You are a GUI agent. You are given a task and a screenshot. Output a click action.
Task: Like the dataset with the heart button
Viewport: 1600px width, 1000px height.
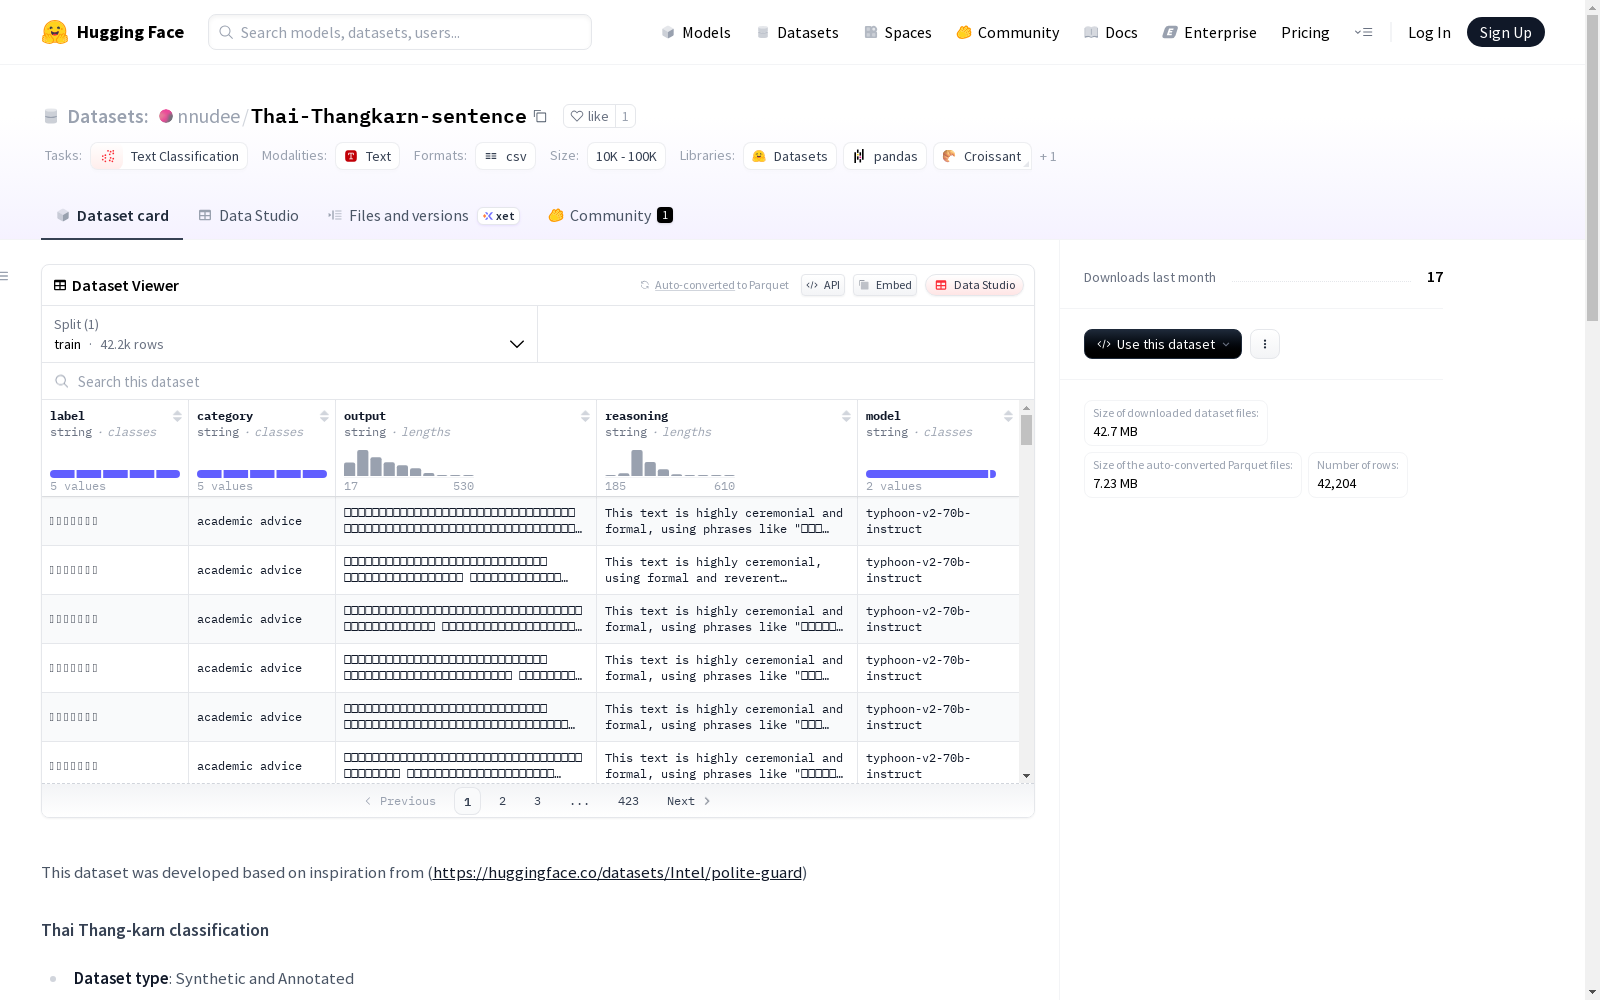589,116
